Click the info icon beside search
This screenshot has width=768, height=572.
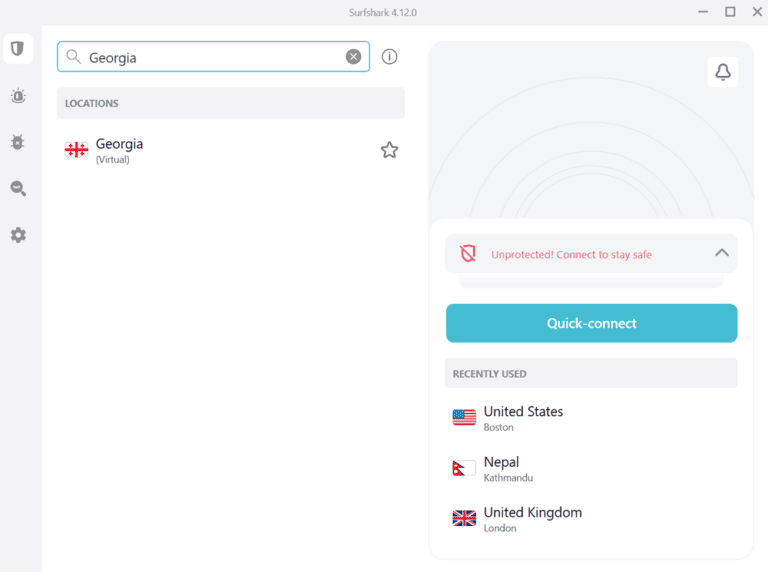tap(390, 57)
